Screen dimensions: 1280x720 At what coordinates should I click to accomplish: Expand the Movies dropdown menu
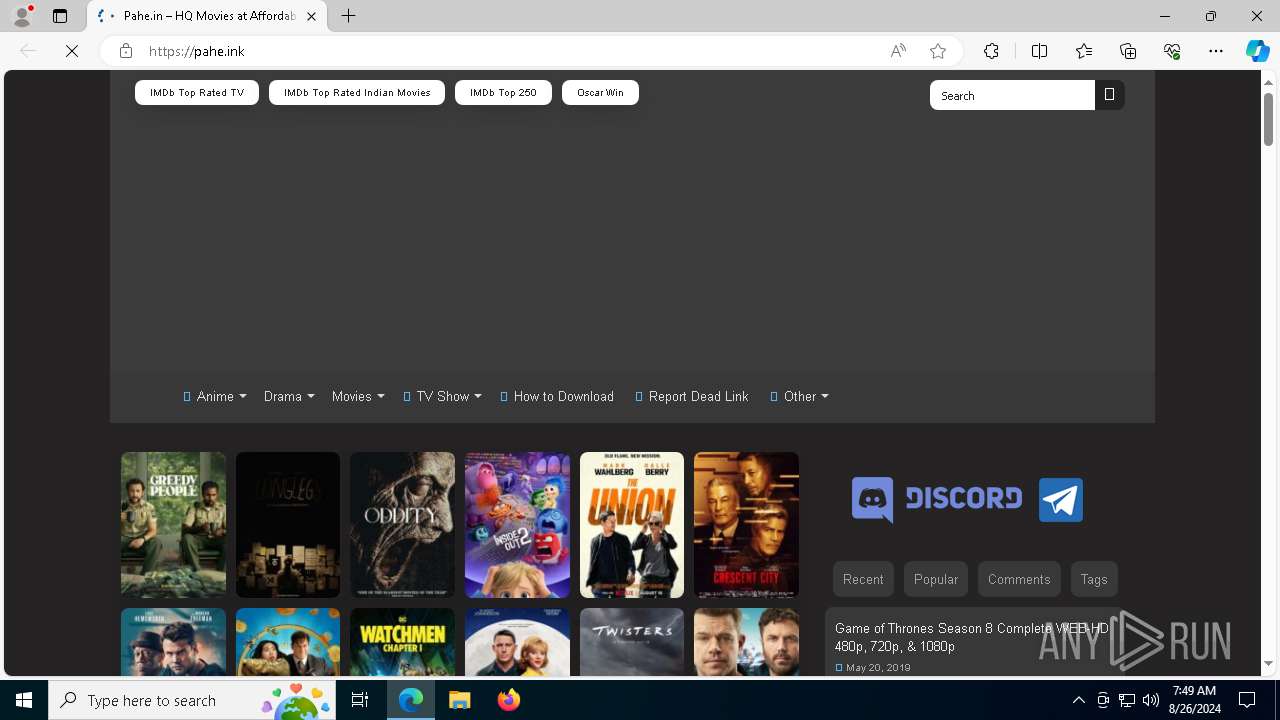[x=358, y=397]
